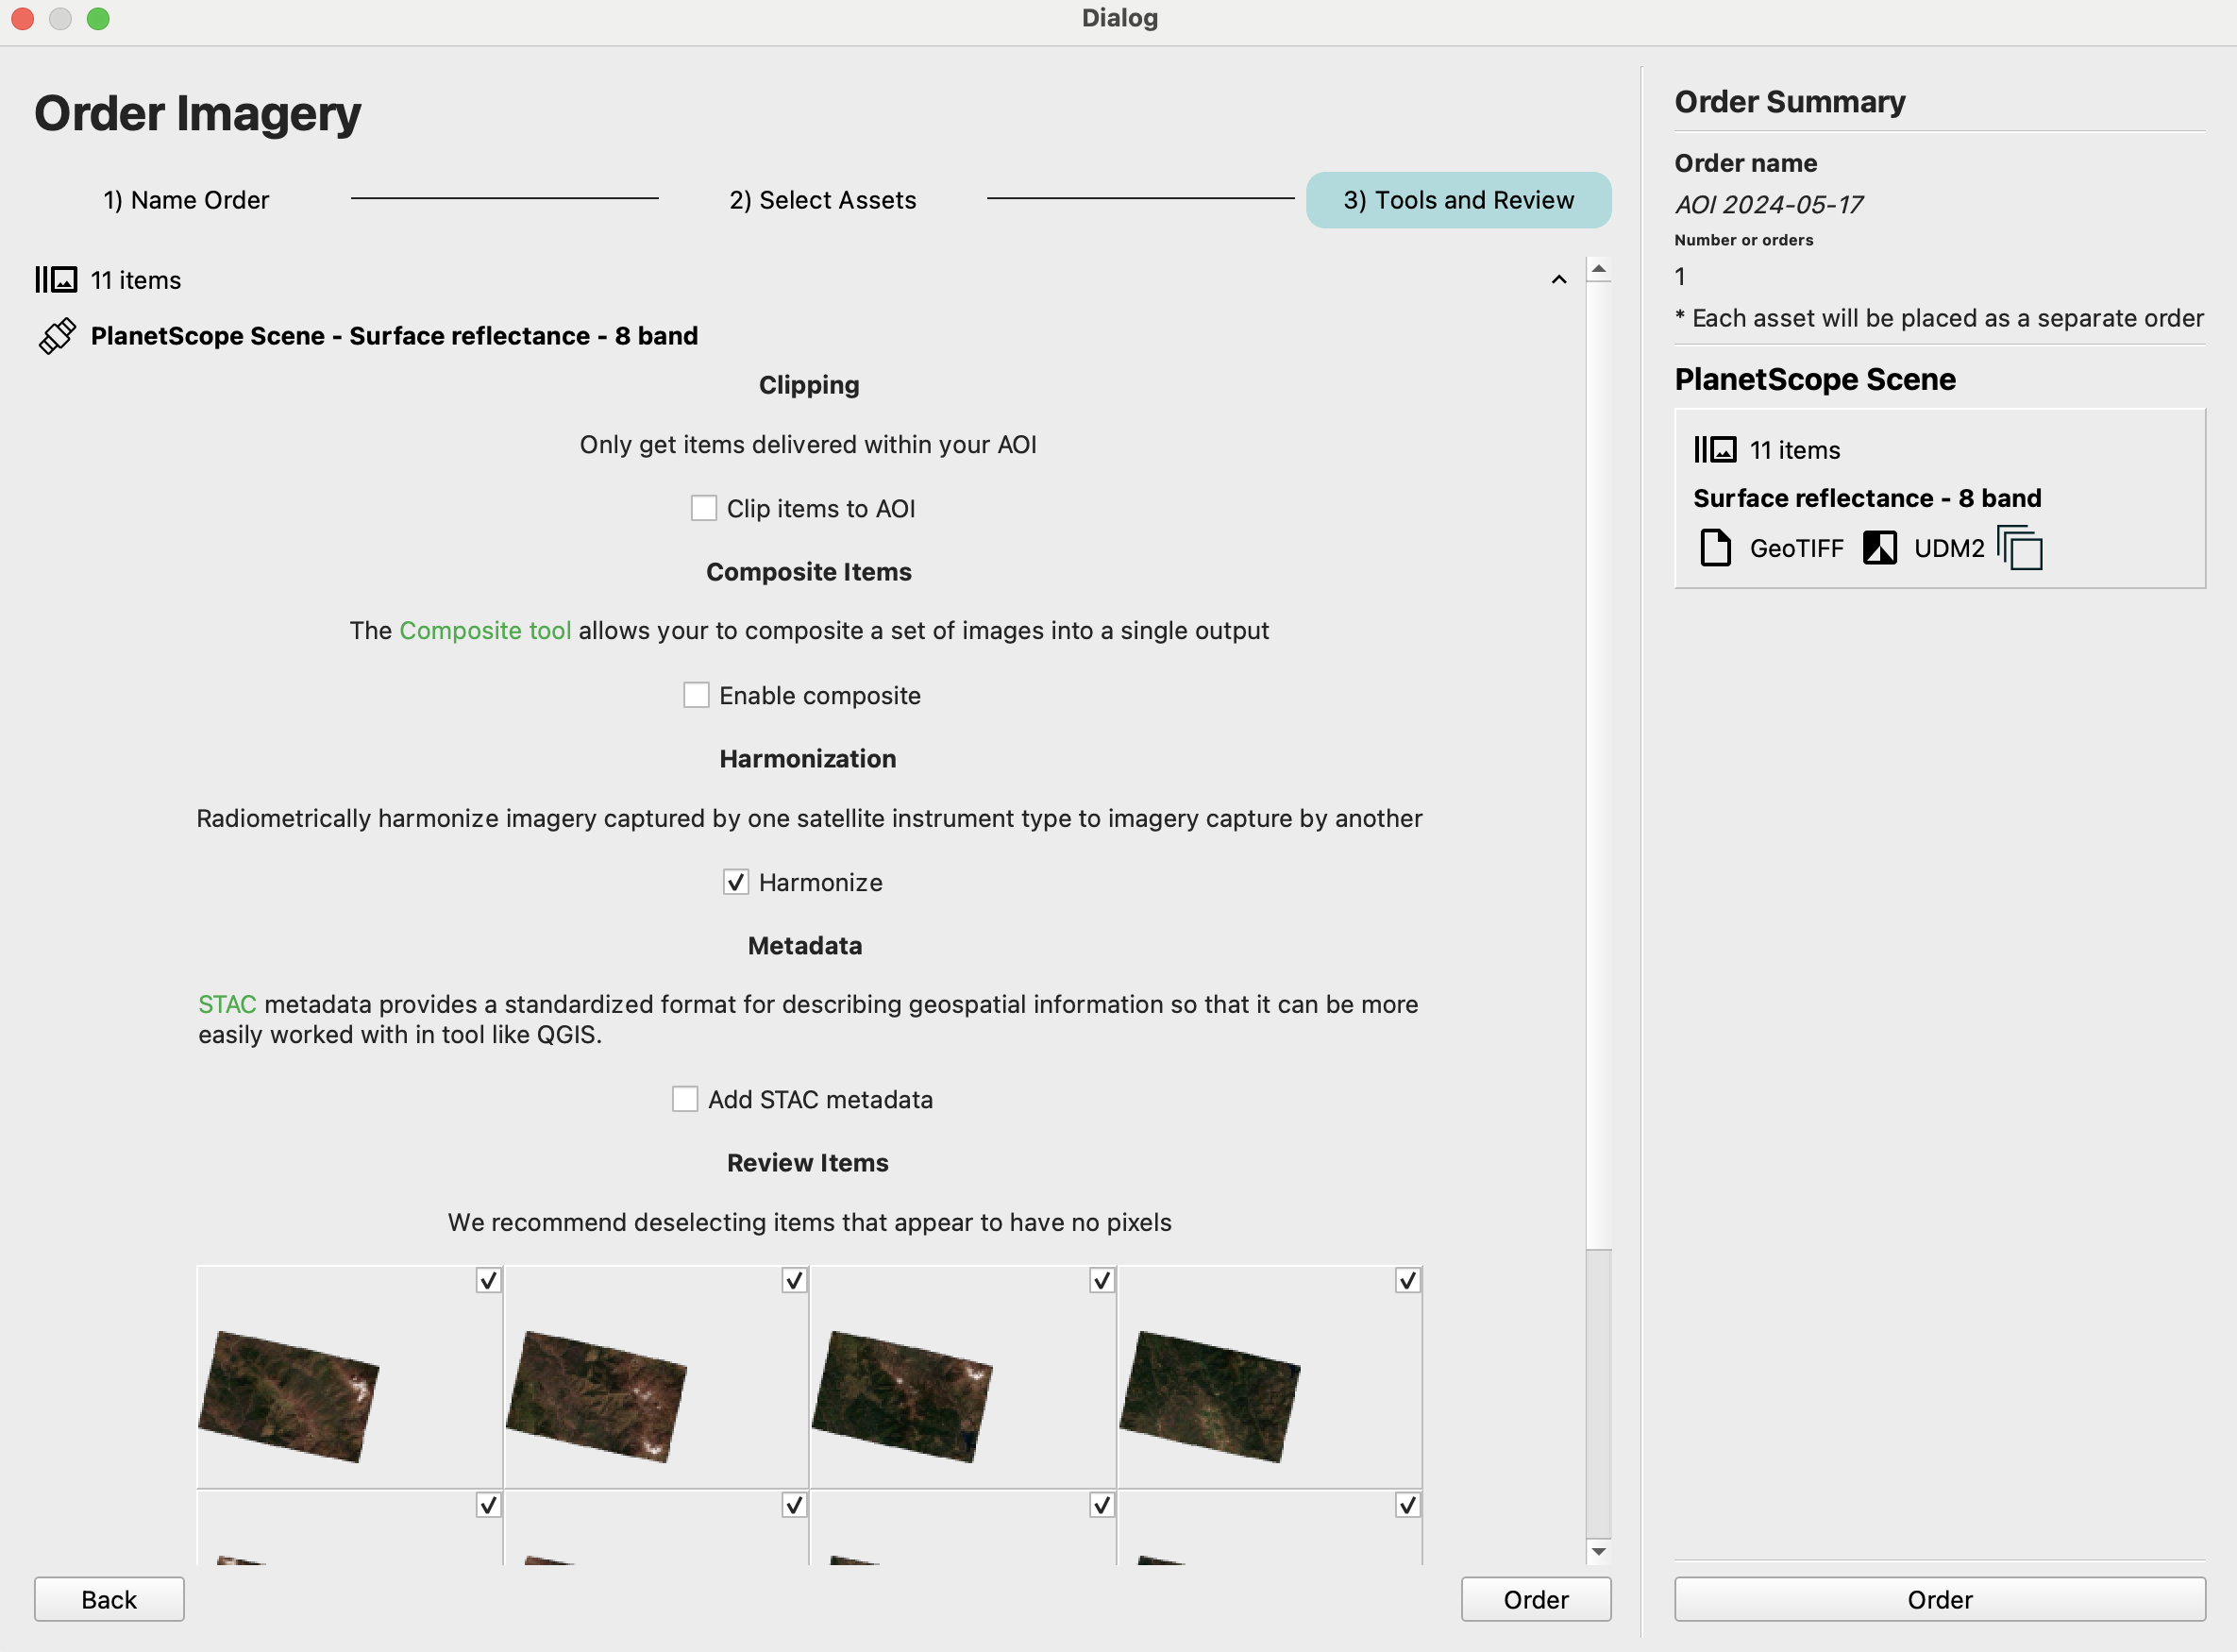Click the scrollbar down arrow
The image size is (2237, 1652).
point(1598,1552)
